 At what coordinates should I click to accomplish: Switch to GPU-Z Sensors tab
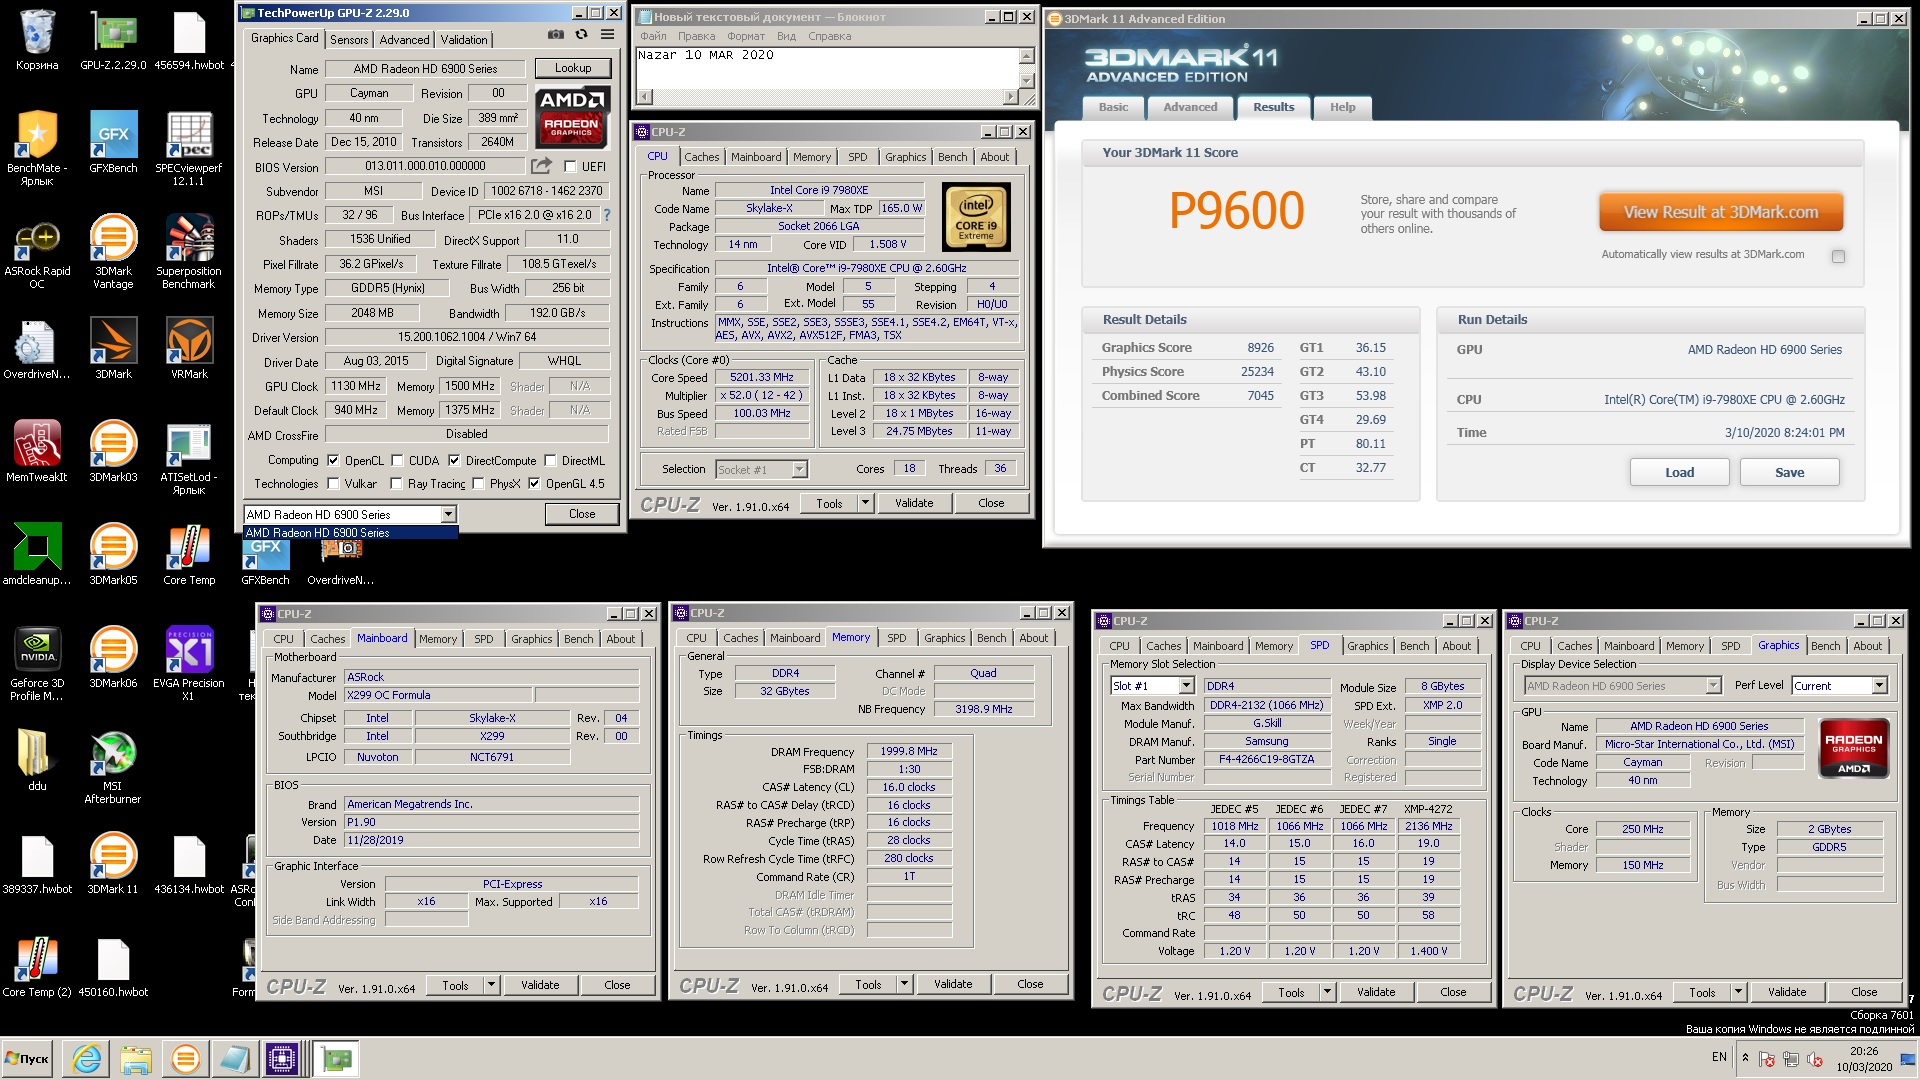tap(349, 39)
